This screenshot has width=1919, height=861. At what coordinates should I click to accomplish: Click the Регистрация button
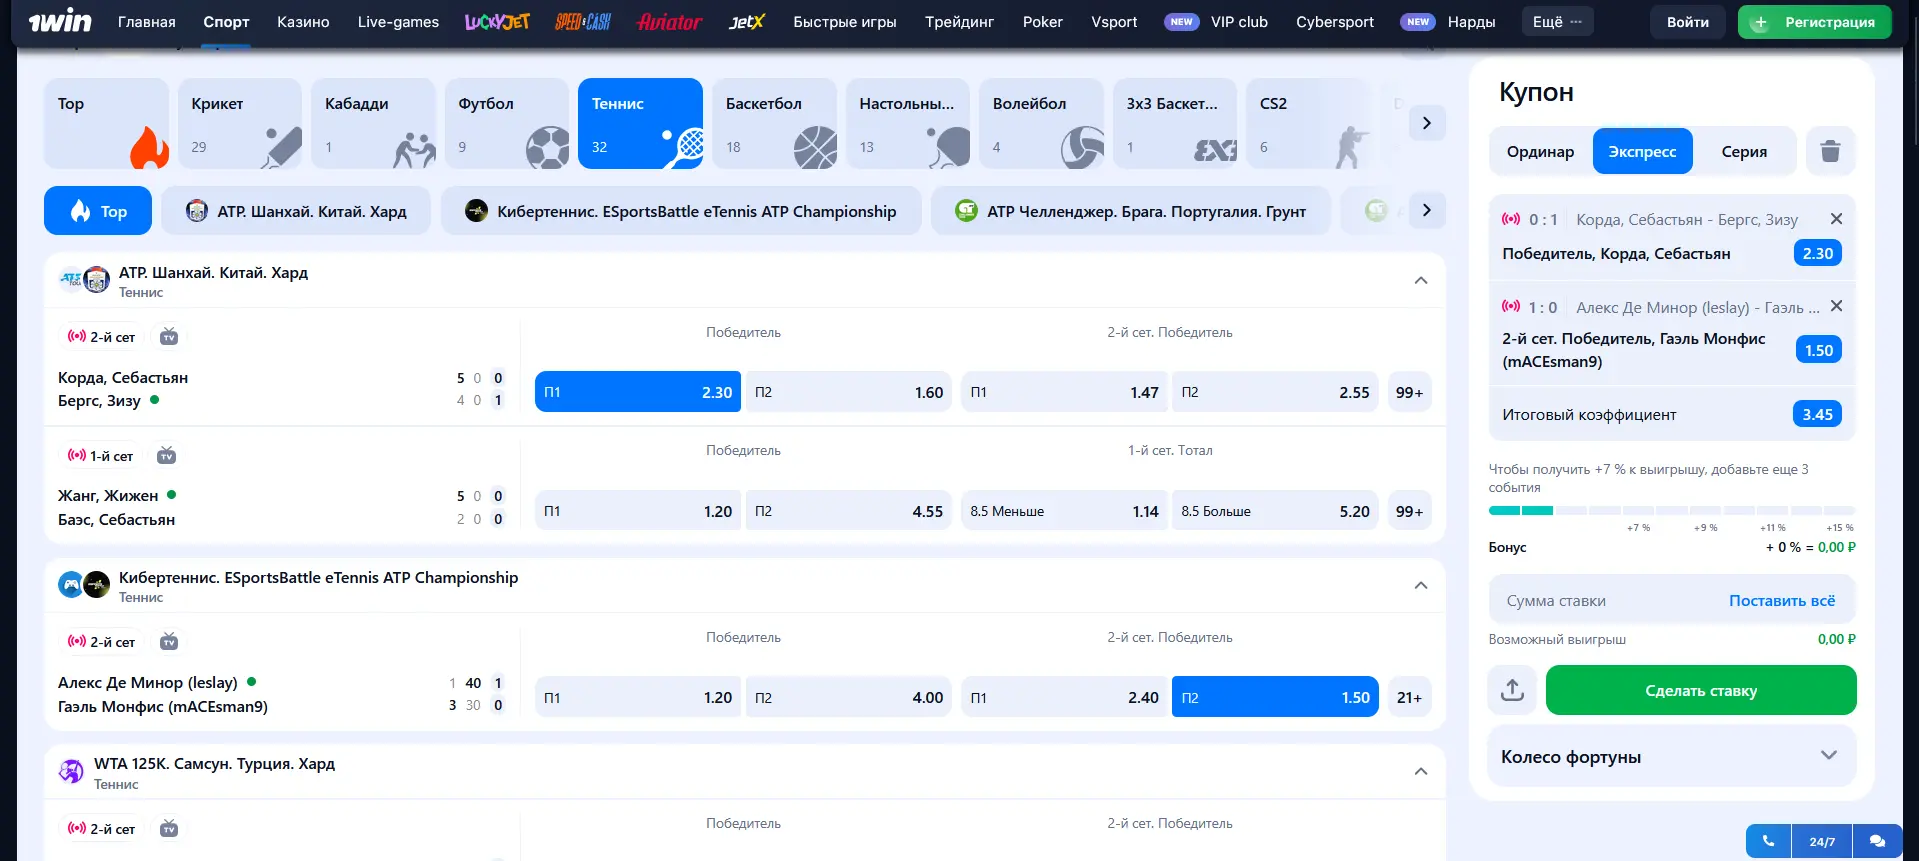(x=1815, y=22)
